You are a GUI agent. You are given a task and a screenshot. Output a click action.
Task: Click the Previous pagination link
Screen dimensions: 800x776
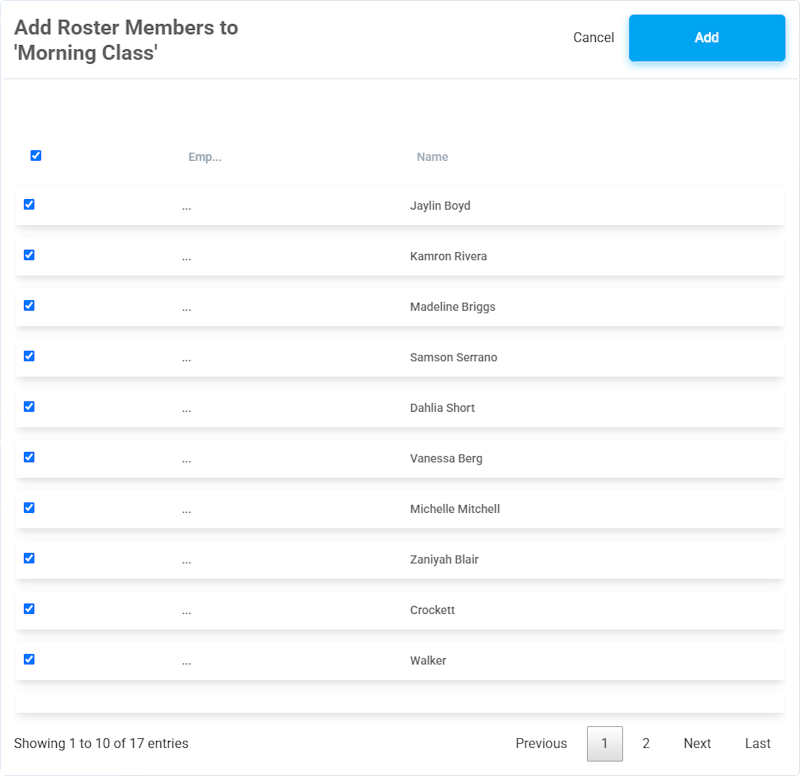[541, 744]
